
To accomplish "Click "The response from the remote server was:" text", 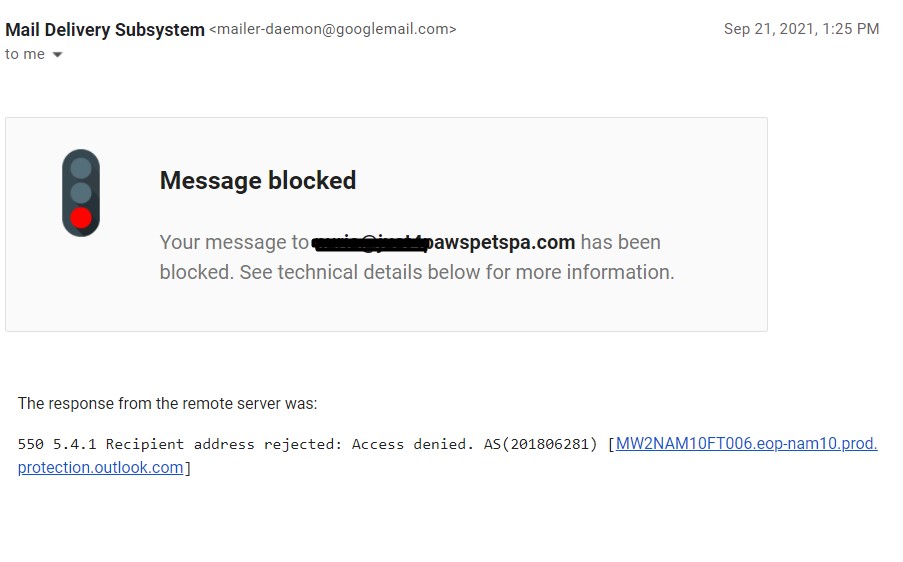I will pyautogui.click(x=167, y=404).
